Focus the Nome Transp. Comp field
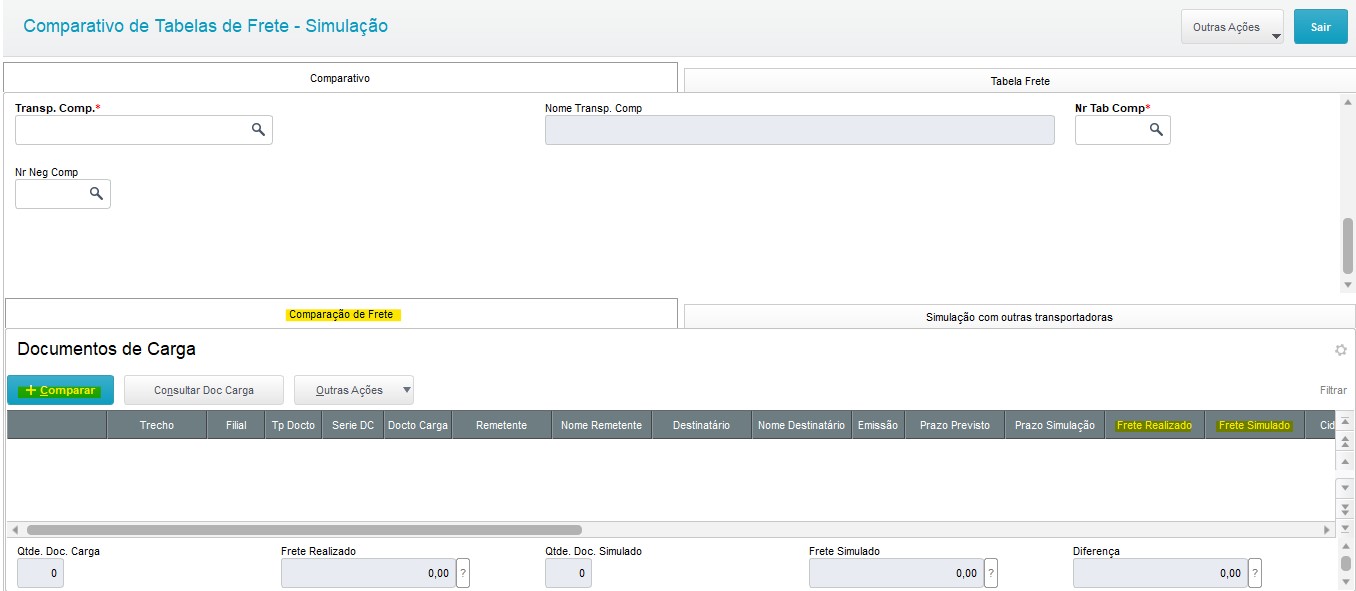This screenshot has height=591, width=1356. tap(799, 130)
